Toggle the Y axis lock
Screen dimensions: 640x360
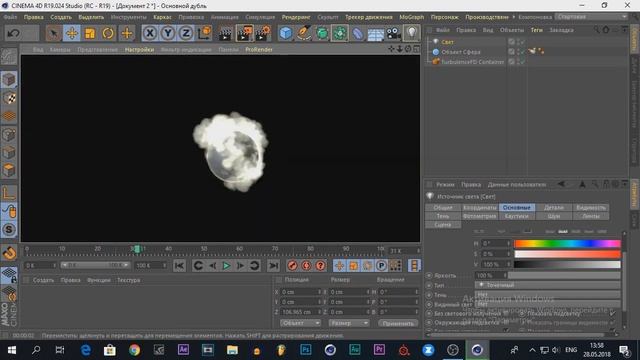pyautogui.click(x=168, y=33)
